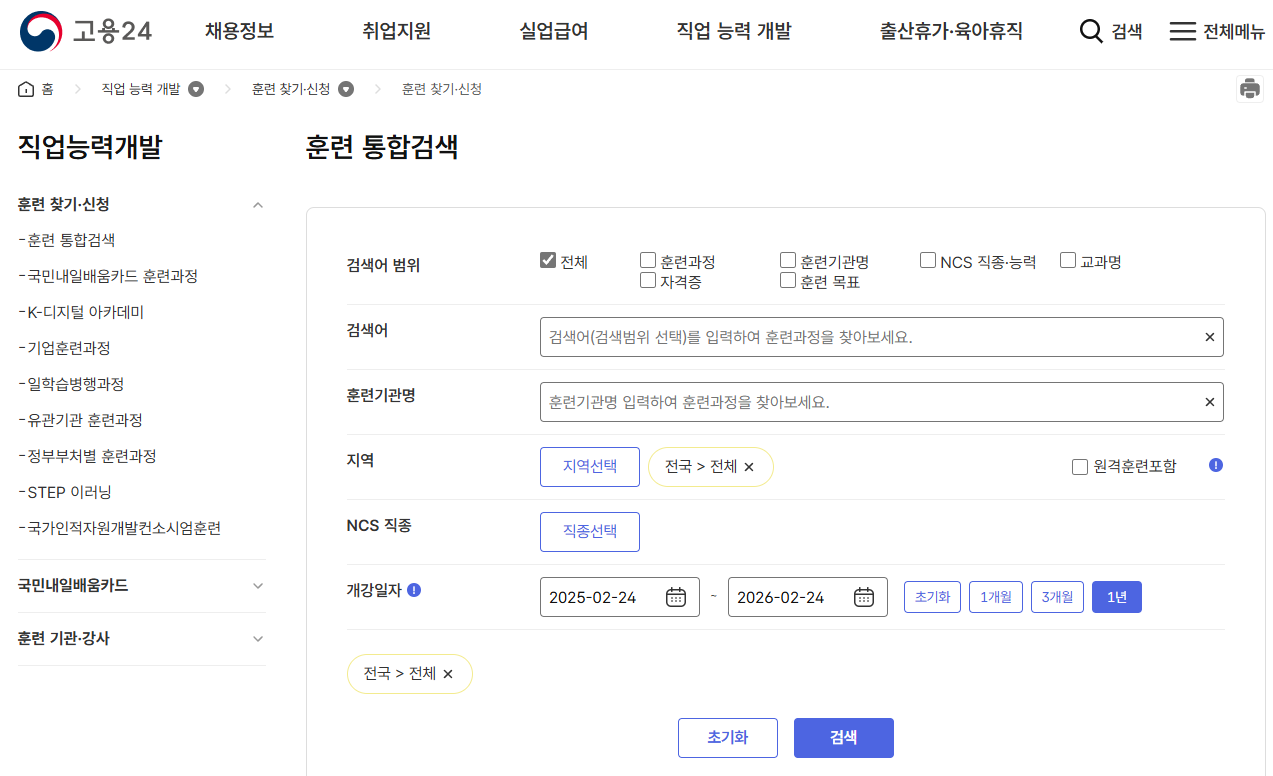
Task: Open the 출산휴가·육아휴직 top menu
Action: [951, 31]
